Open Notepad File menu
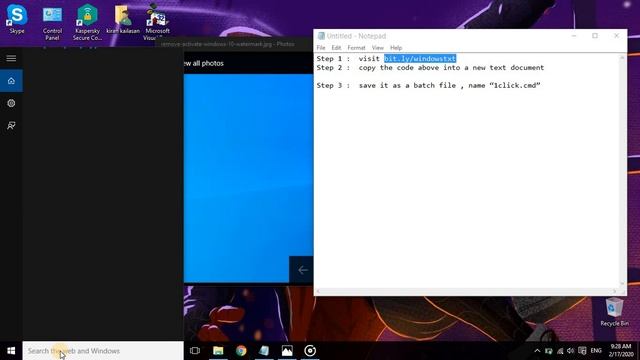Viewport: 640px width, 360px height. [x=321, y=48]
